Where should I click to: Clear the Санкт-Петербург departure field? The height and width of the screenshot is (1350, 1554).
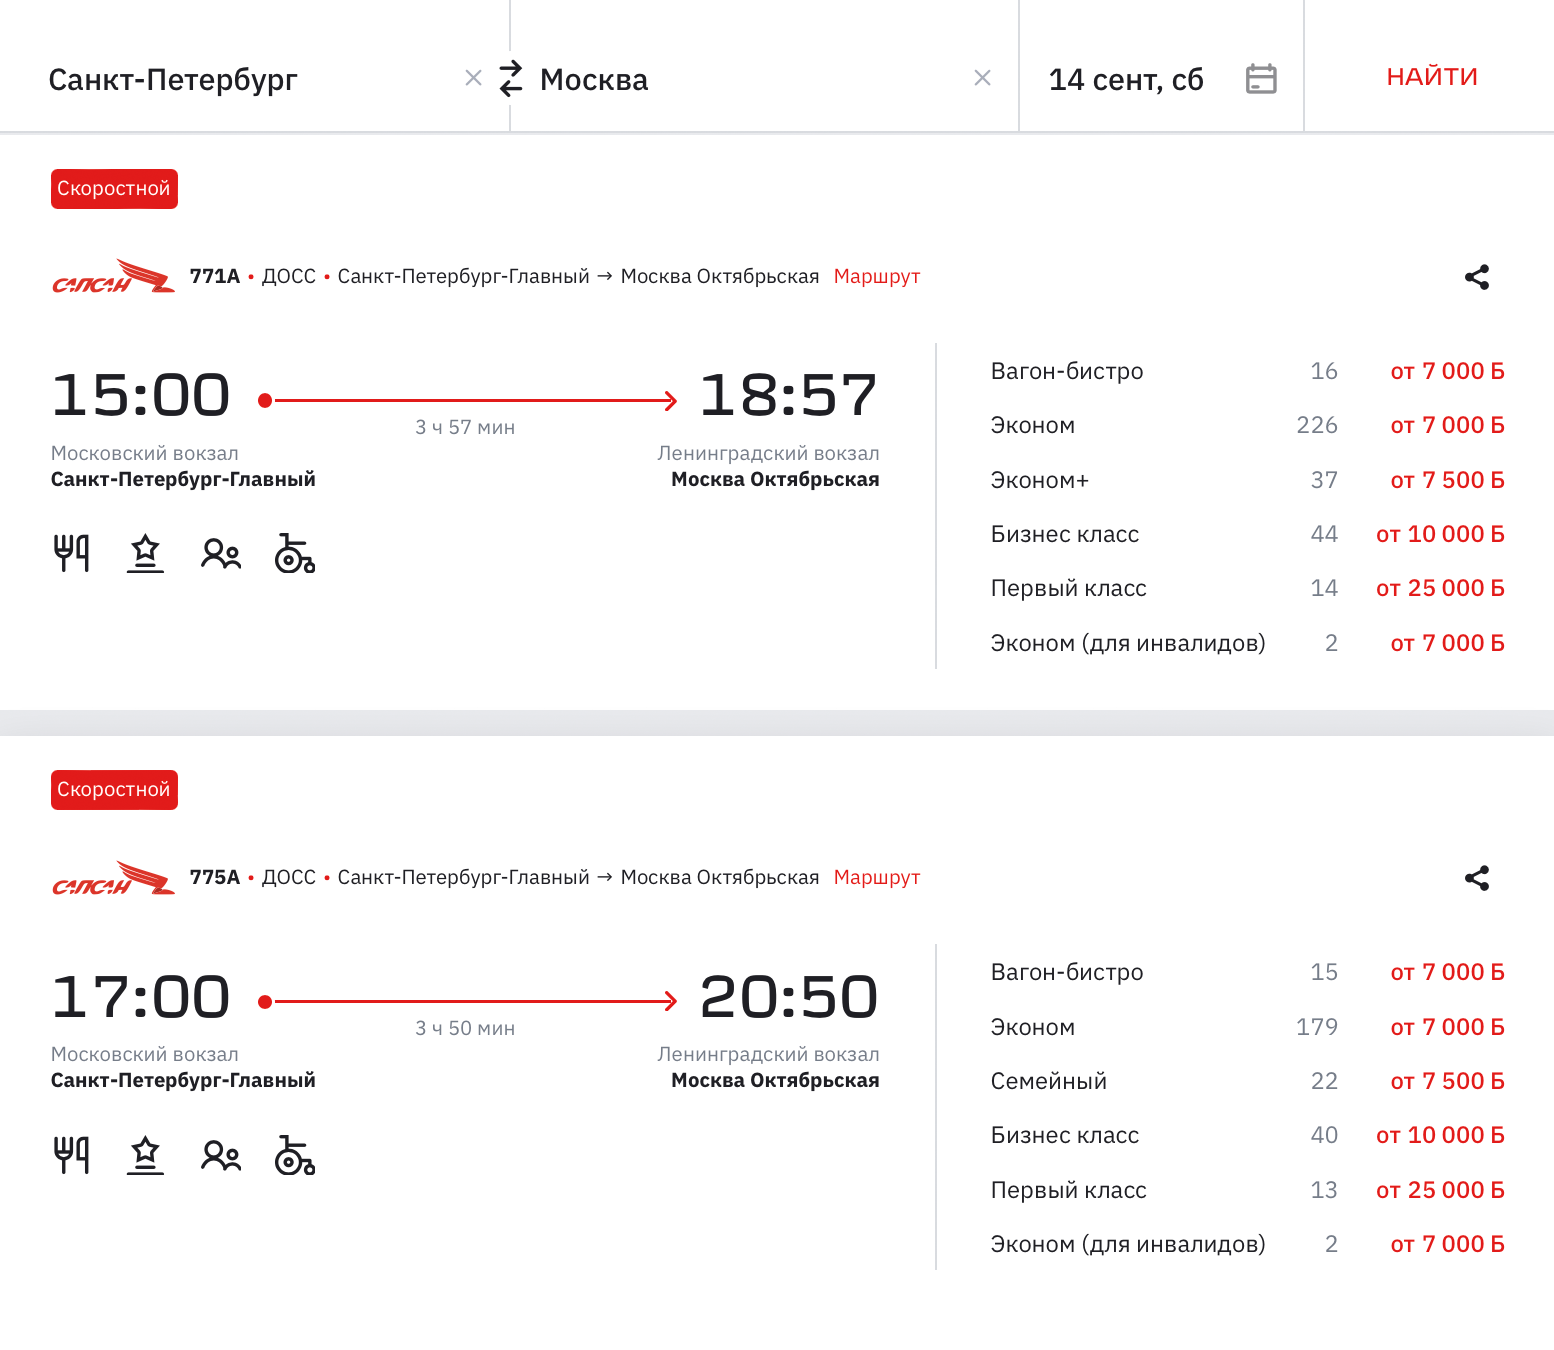474,78
